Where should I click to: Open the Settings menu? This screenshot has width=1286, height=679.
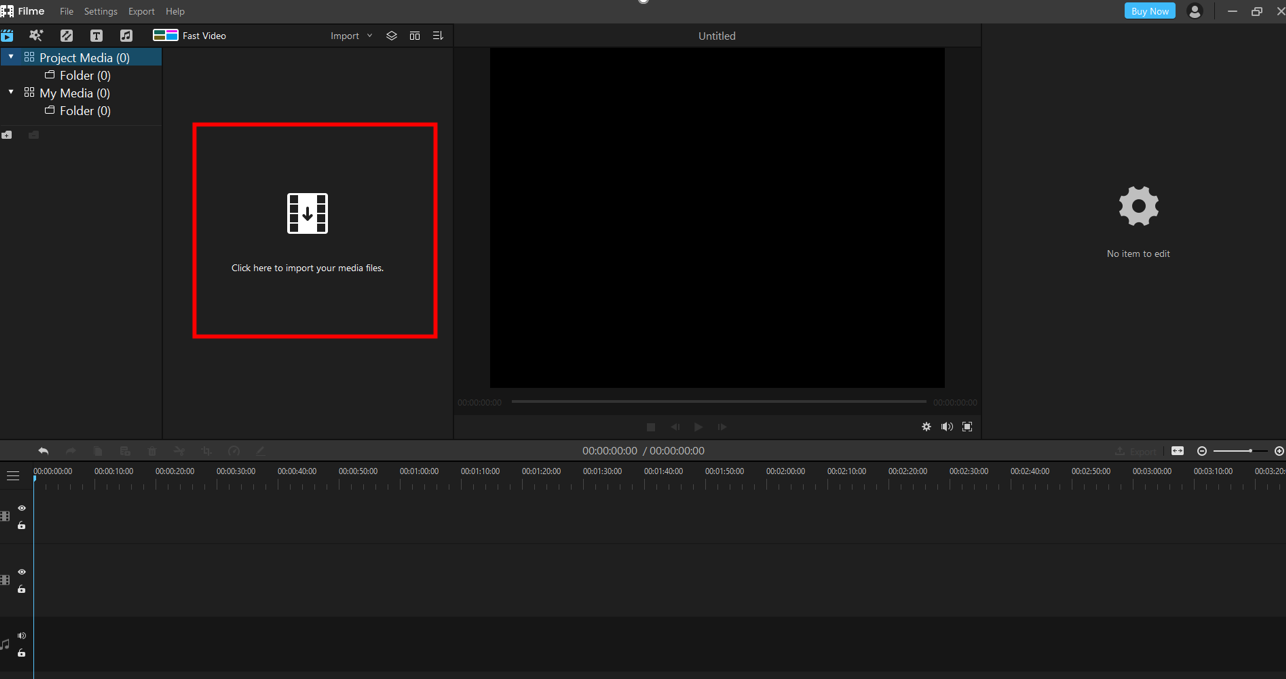pyautogui.click(x=100, y=11)
